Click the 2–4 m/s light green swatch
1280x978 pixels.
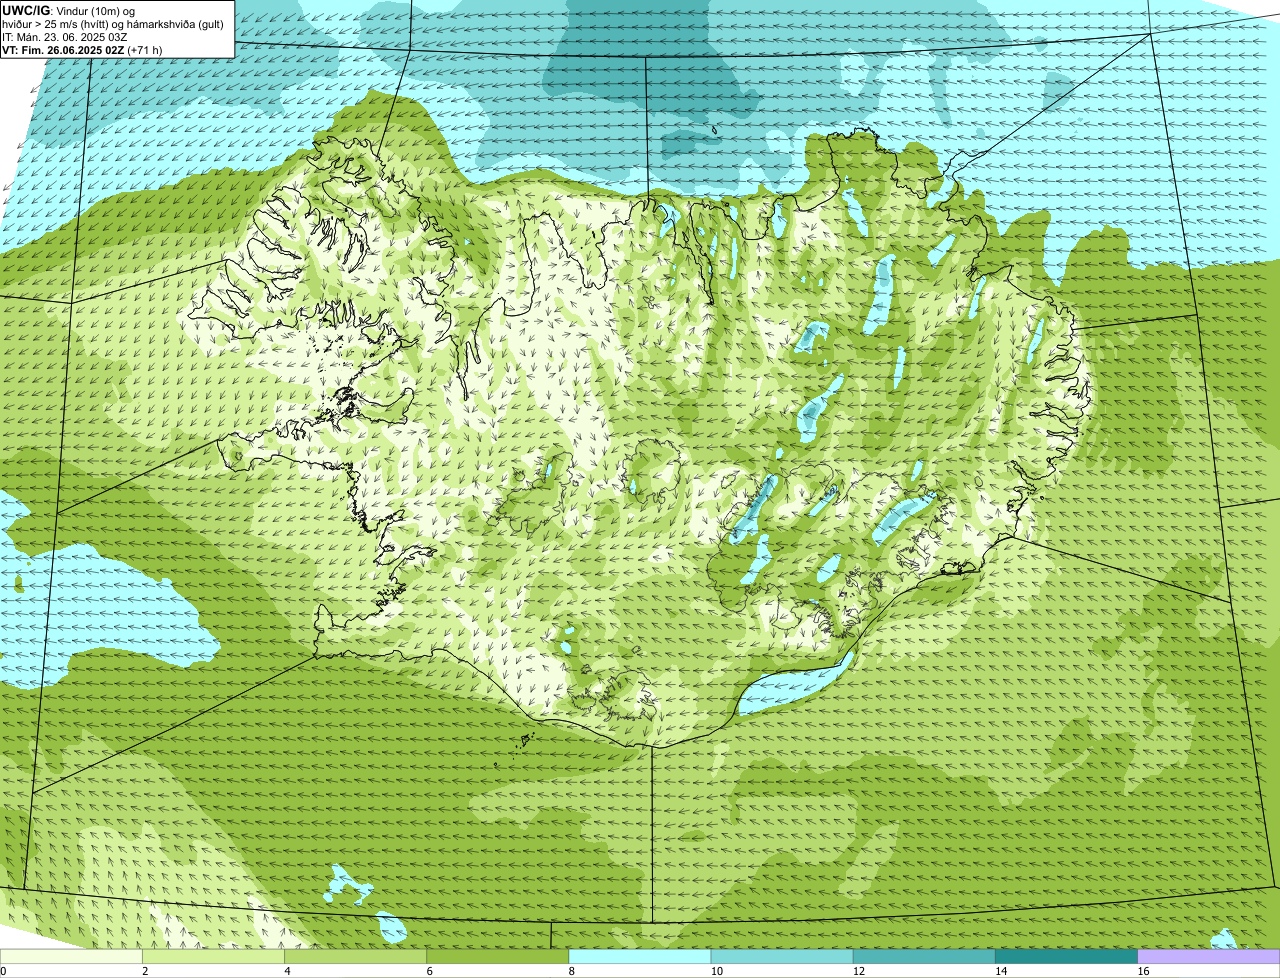[x=214, y=957]
